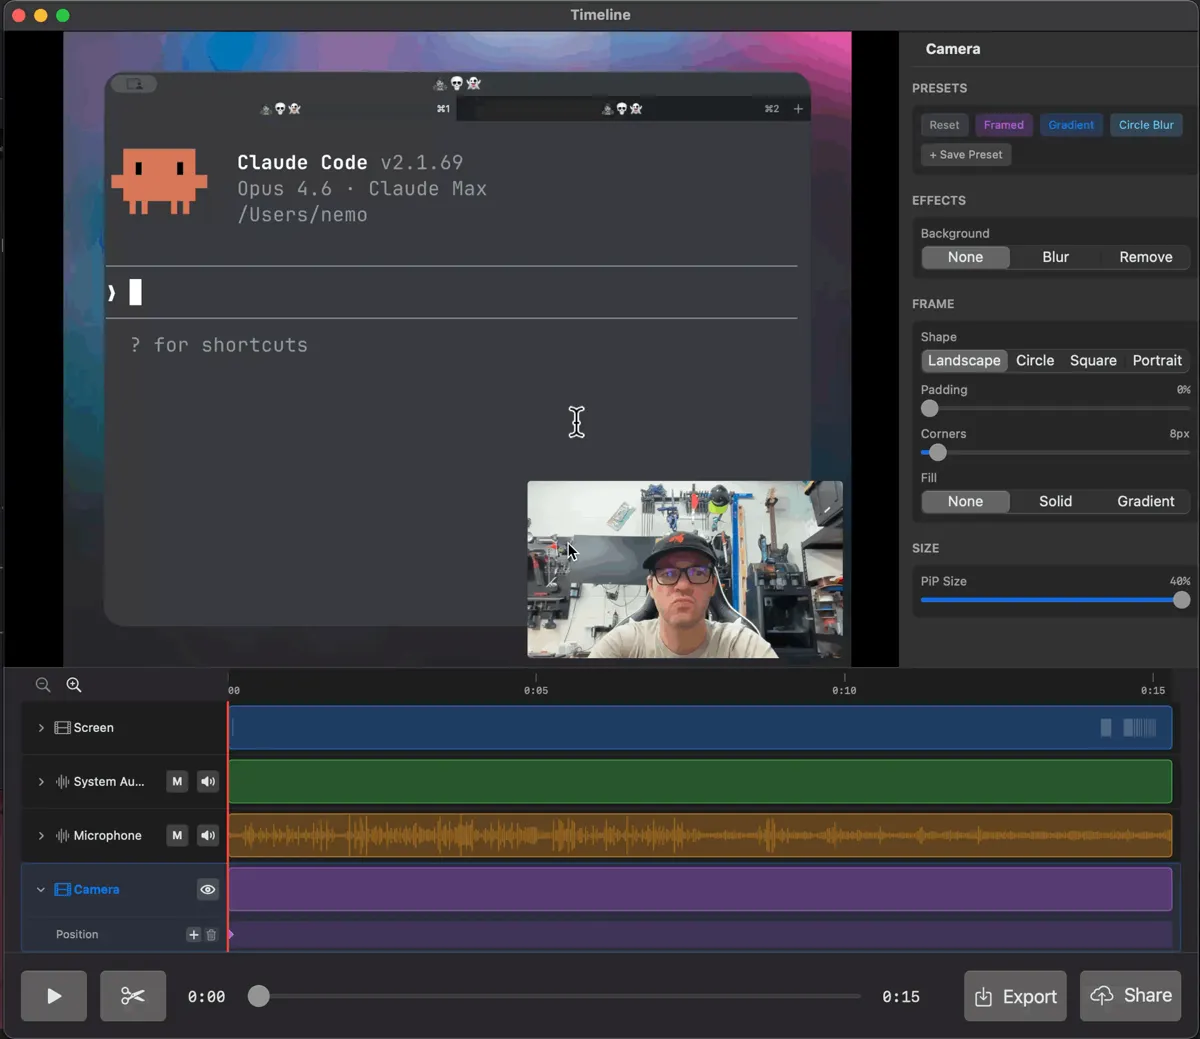Image resolution: width=1200 pixels, height=1039 pixels.
Task: Choose the Landscape frame shape
Action: coord(964,361)
